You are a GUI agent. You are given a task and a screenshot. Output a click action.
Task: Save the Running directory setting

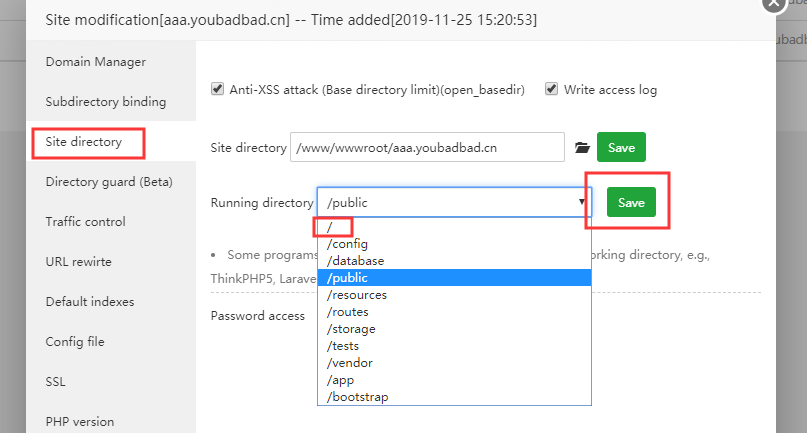[x=631, y=203]
